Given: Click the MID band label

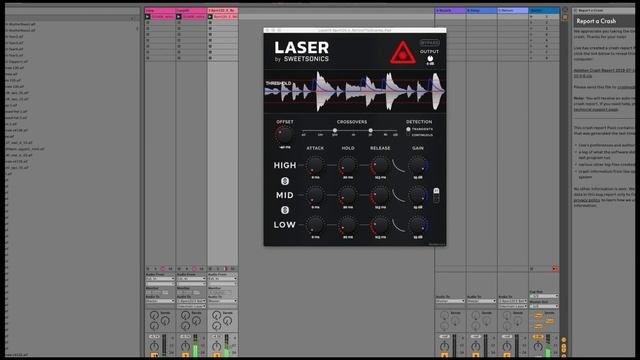Looking at the screenshot, I should (285, 195).
